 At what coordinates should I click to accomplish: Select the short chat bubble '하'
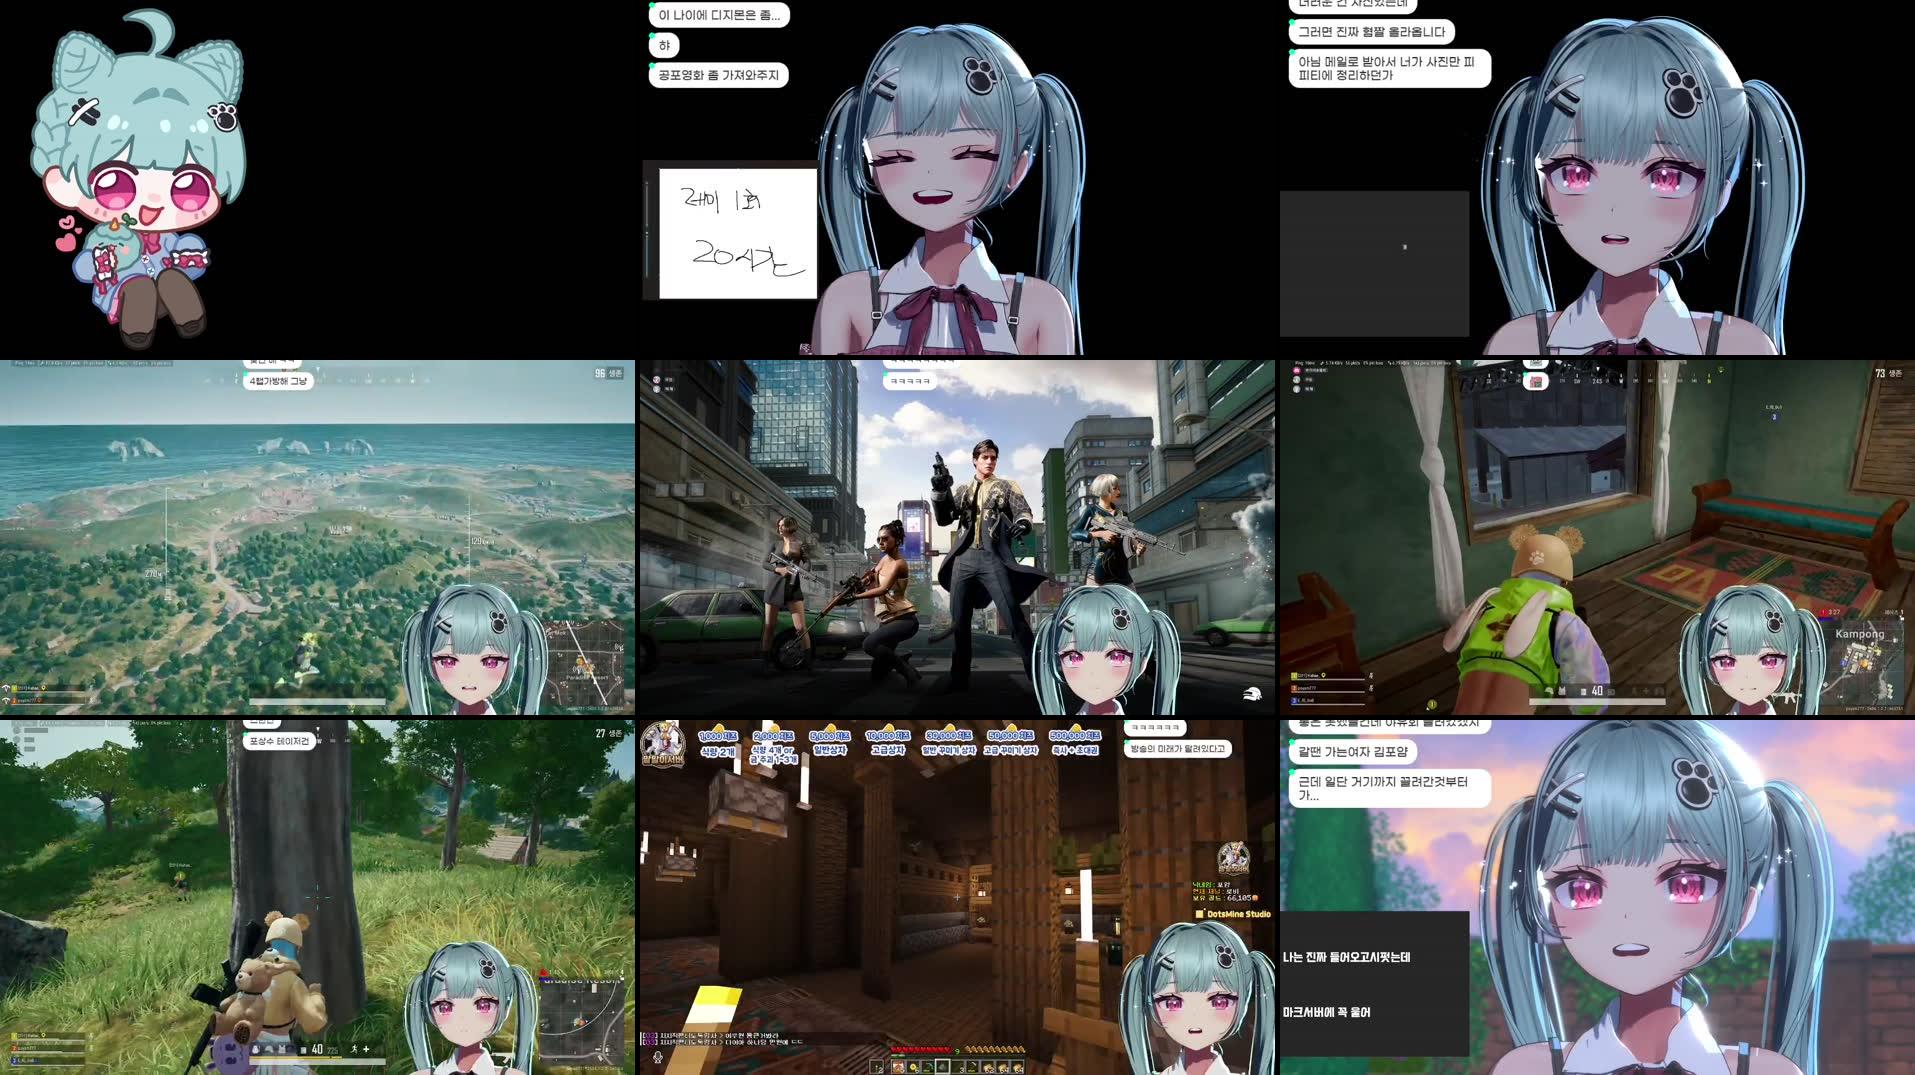click(x=664, y=45)
